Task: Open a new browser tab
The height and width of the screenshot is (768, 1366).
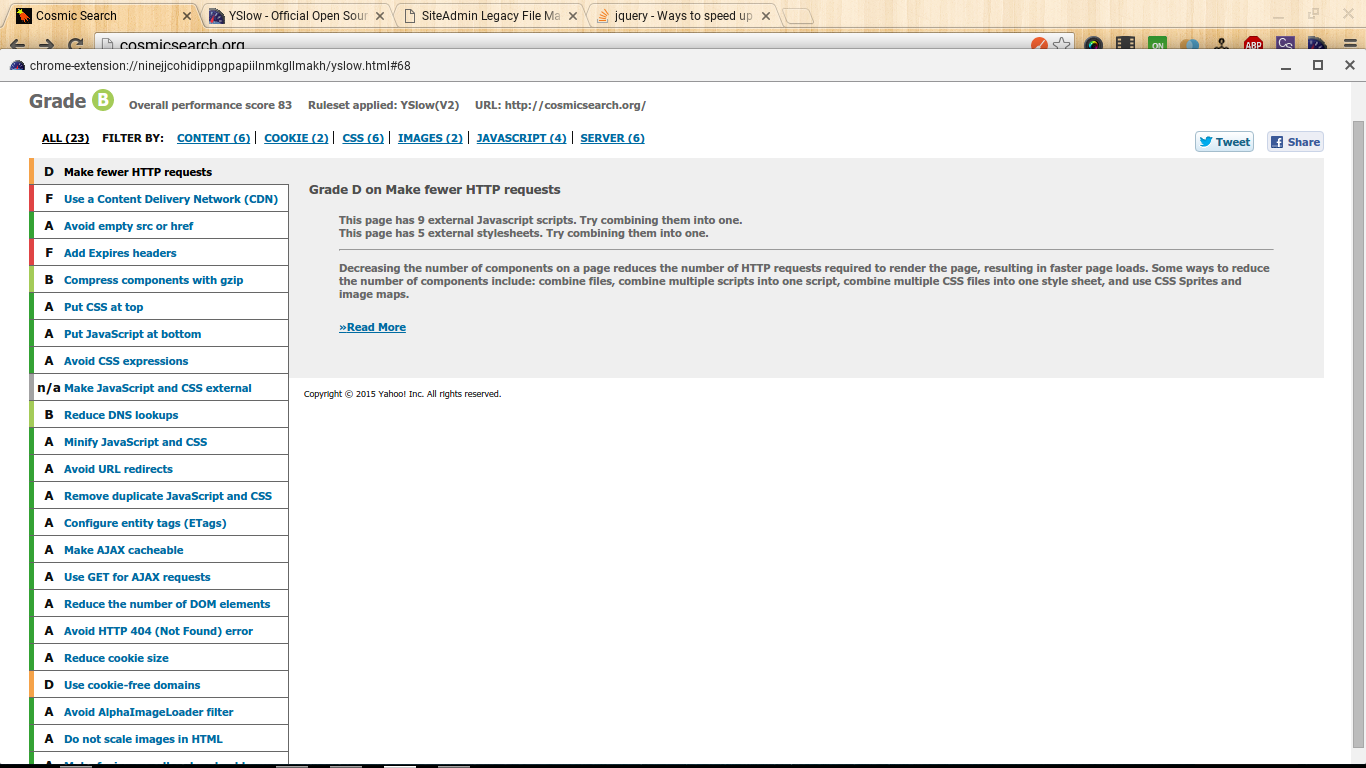Action: tap(797, 16)
